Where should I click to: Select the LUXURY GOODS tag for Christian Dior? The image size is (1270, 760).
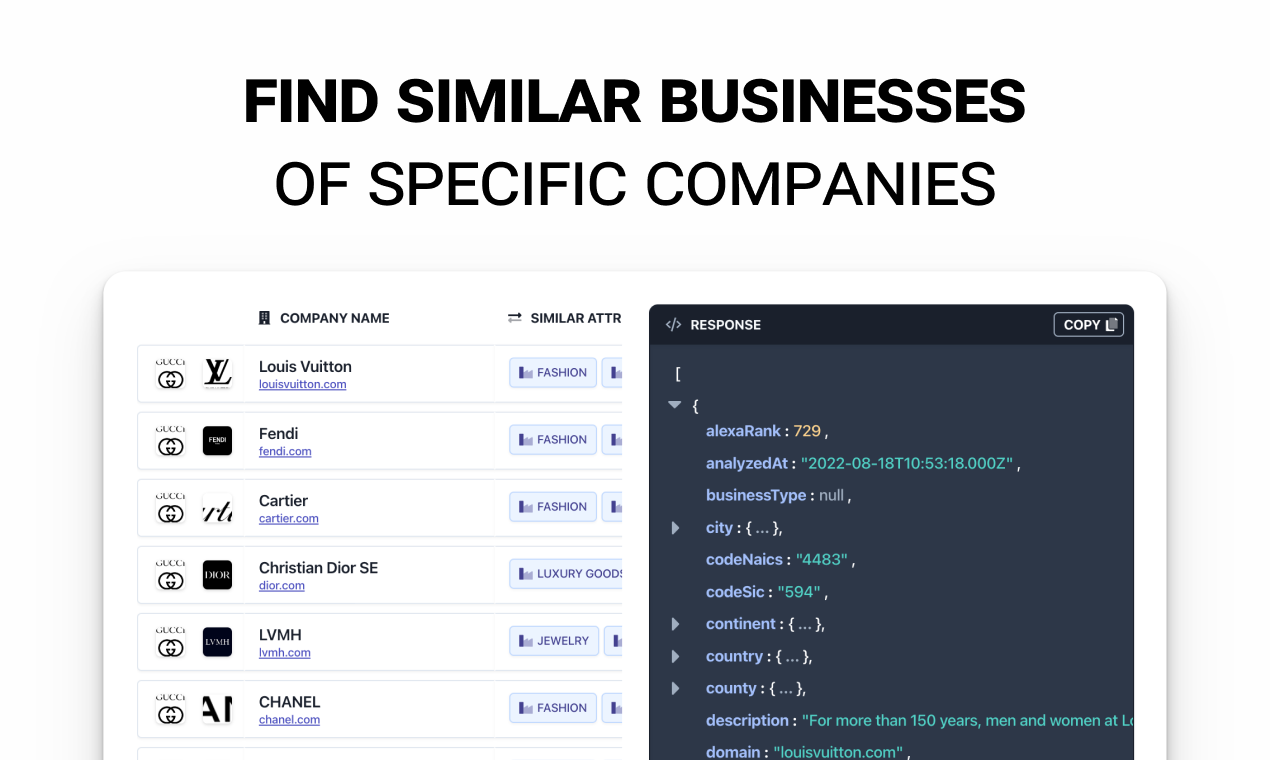point(568,574)
